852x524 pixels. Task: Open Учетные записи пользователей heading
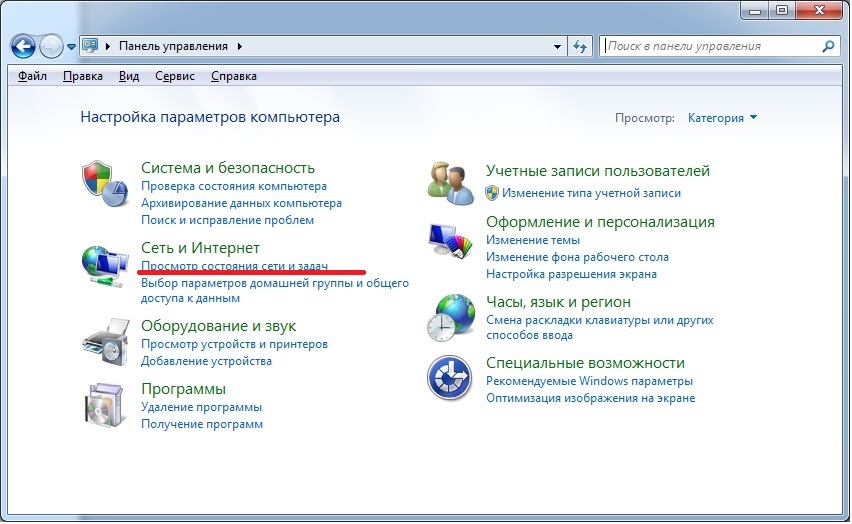point(598,171)
